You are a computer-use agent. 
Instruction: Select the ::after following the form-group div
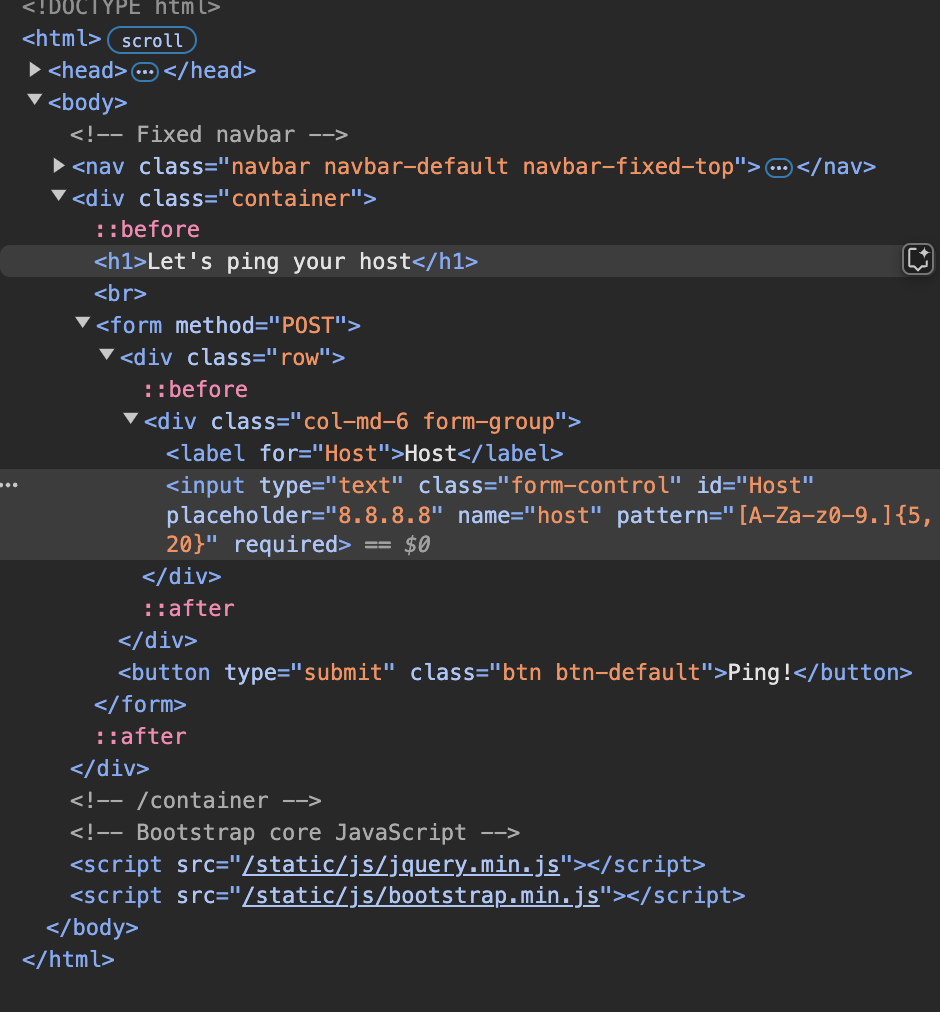tap(189, 609)
